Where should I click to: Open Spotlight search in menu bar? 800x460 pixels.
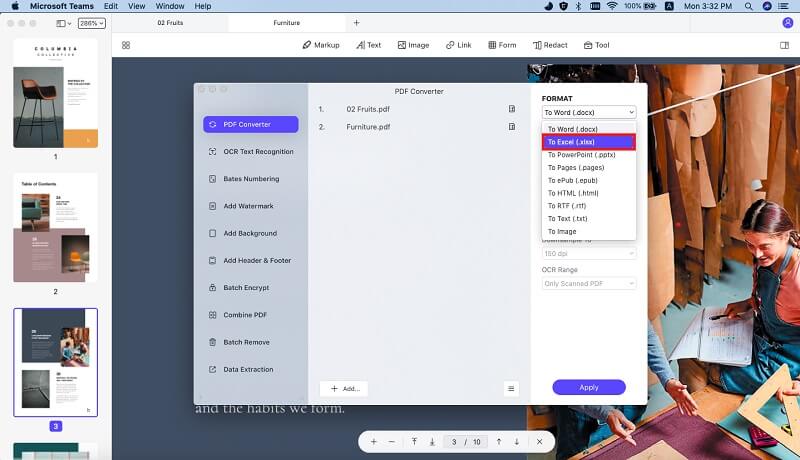pos(748,6)
